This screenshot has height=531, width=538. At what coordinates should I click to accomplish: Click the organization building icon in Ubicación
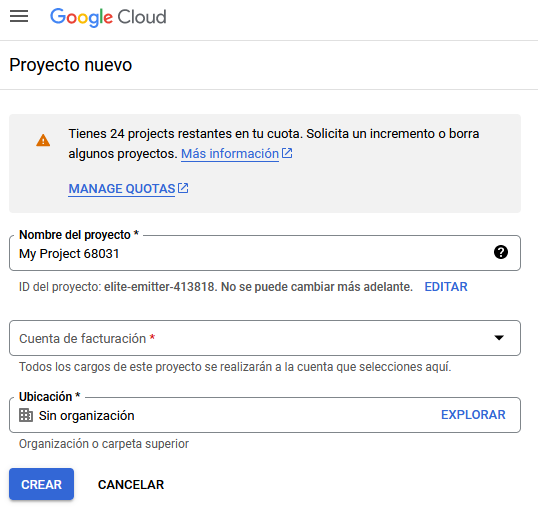pyautogui.click(x=26, y=415)
